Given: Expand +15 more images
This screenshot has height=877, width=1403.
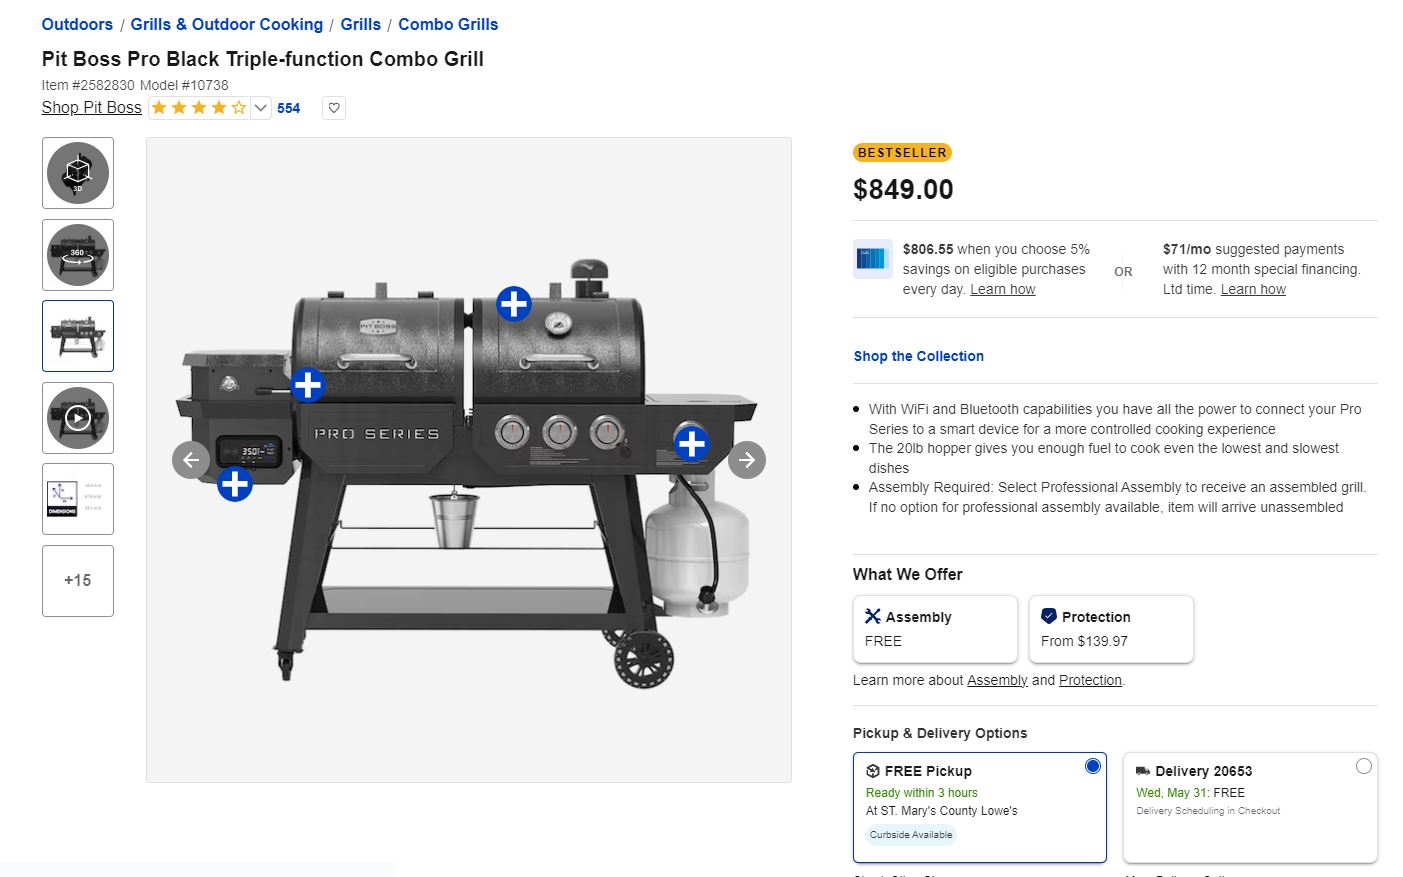Looking at the screenshot, I should pyautogui.click(x=78, y=581).
